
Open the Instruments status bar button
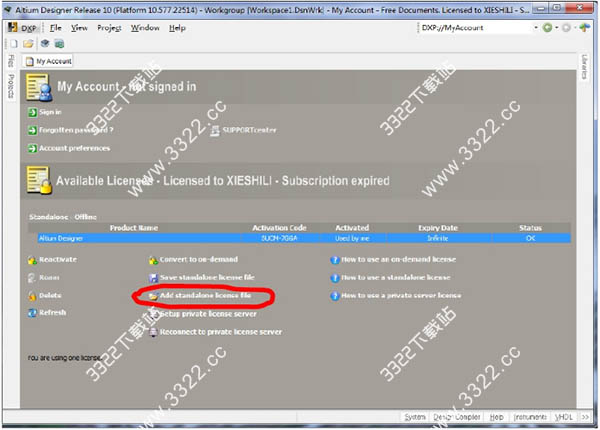click(530, 417)
